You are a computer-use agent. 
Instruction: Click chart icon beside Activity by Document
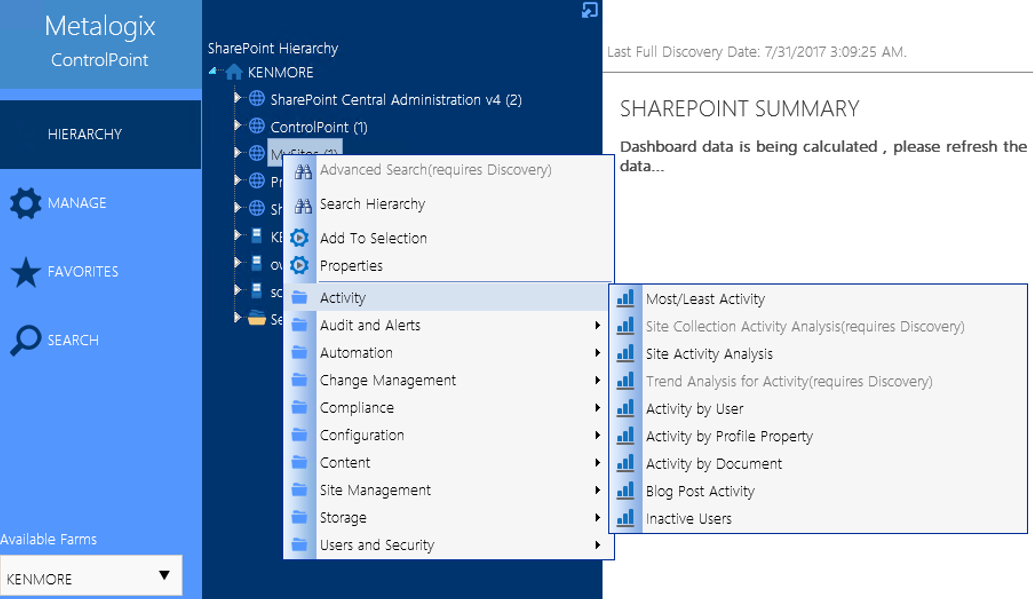(625, 463)
